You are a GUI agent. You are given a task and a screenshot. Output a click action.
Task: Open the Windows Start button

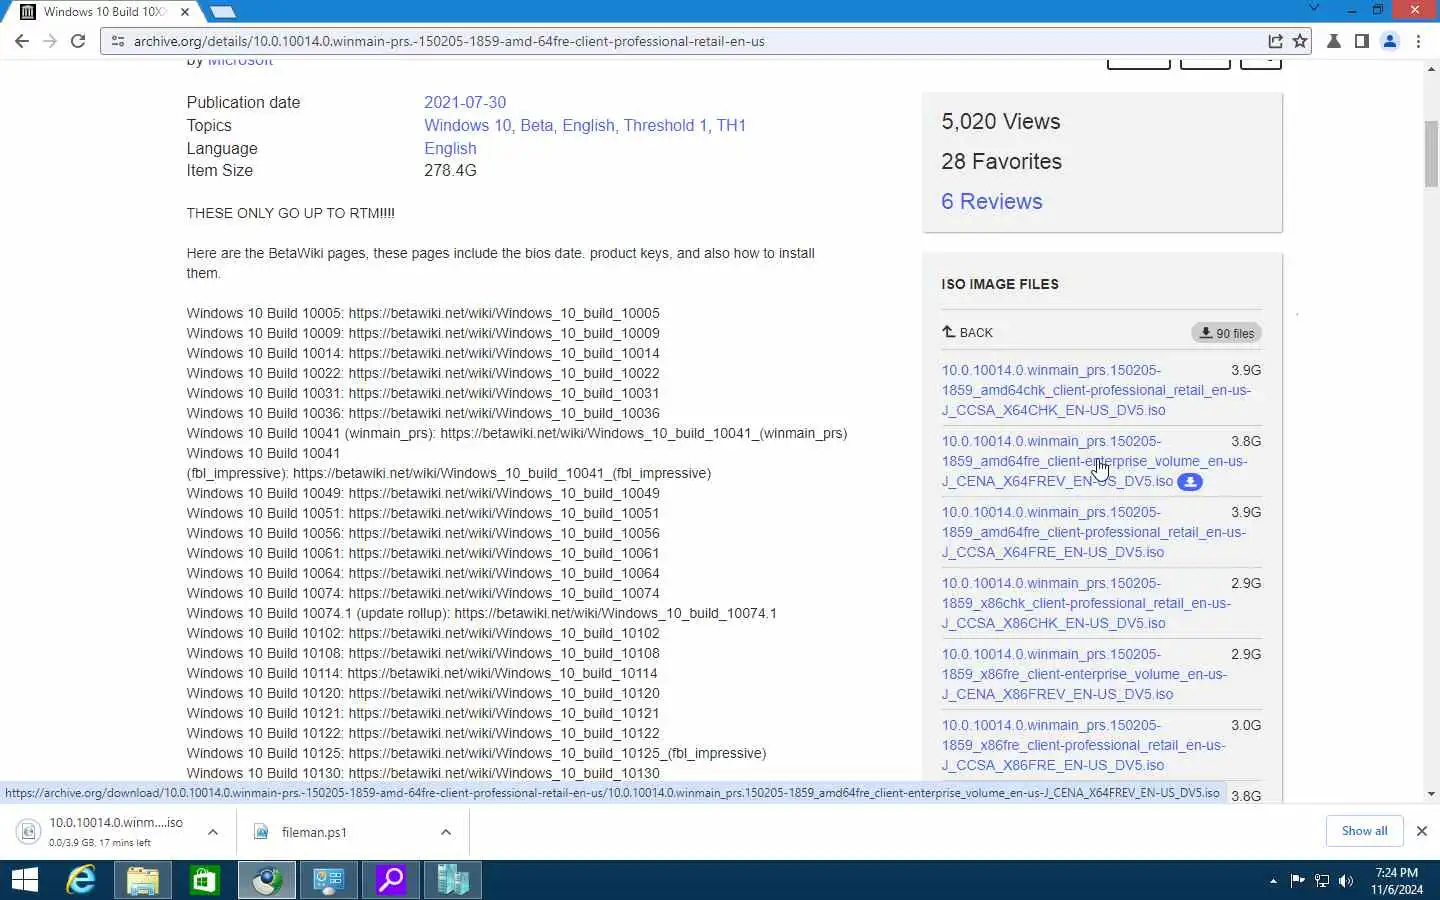click(25, 880)
